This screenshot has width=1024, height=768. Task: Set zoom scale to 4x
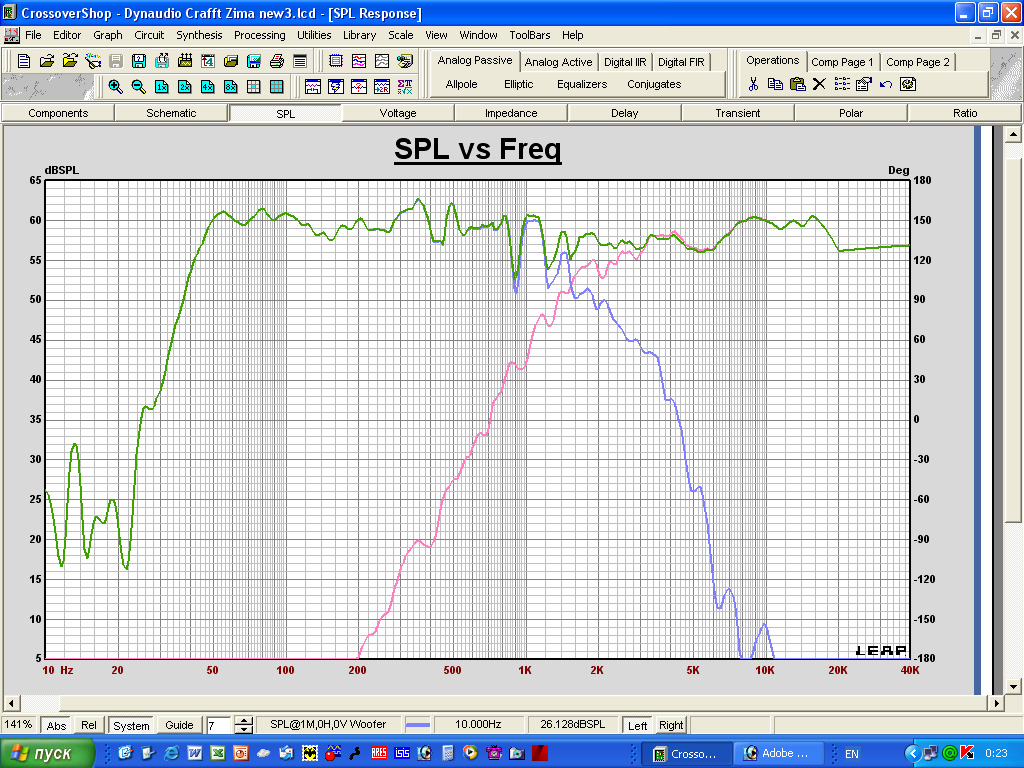coord(208,86)
